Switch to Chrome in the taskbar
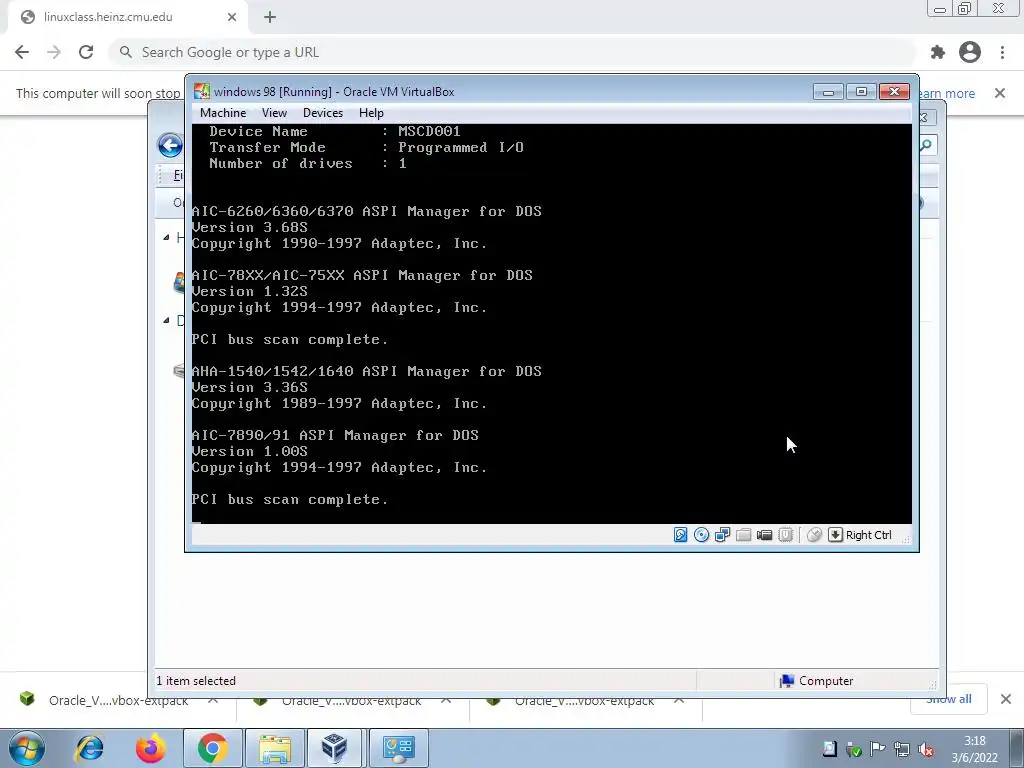Viewport: 1024px width, 768px height. pos(212,748)
